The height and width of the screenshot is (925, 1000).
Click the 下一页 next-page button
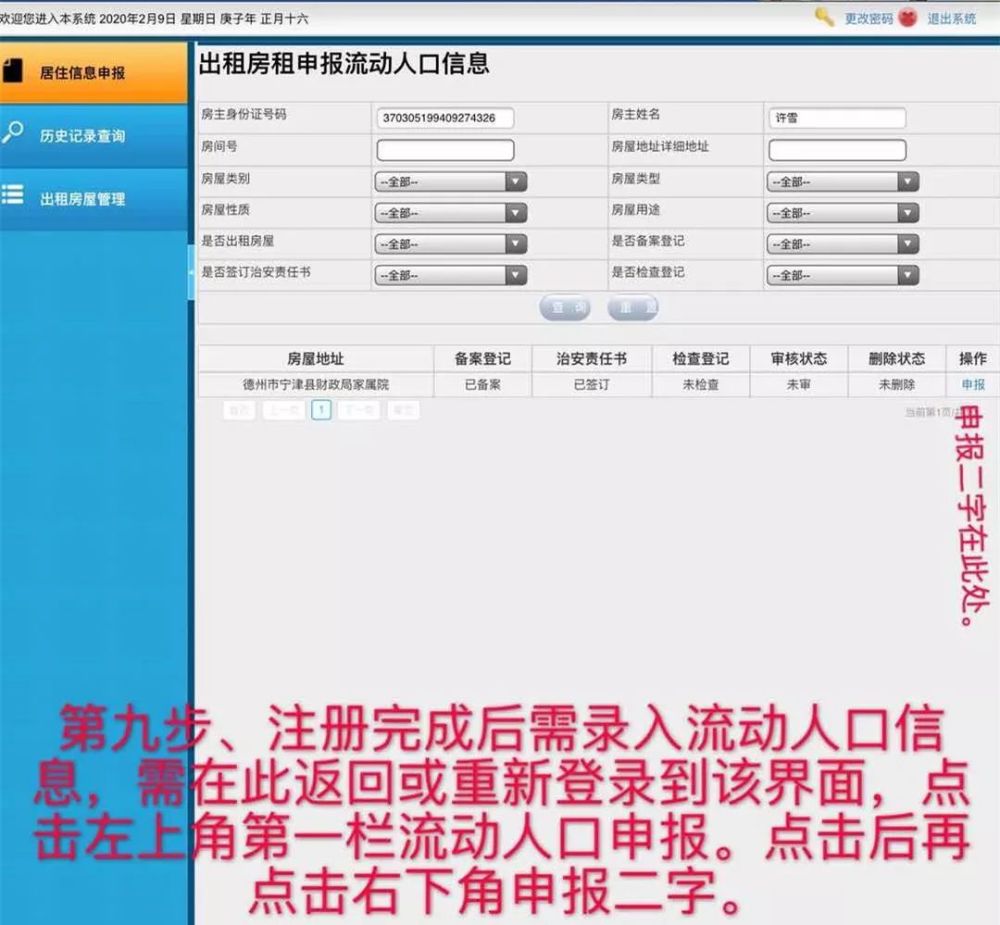tap(359, 410)
